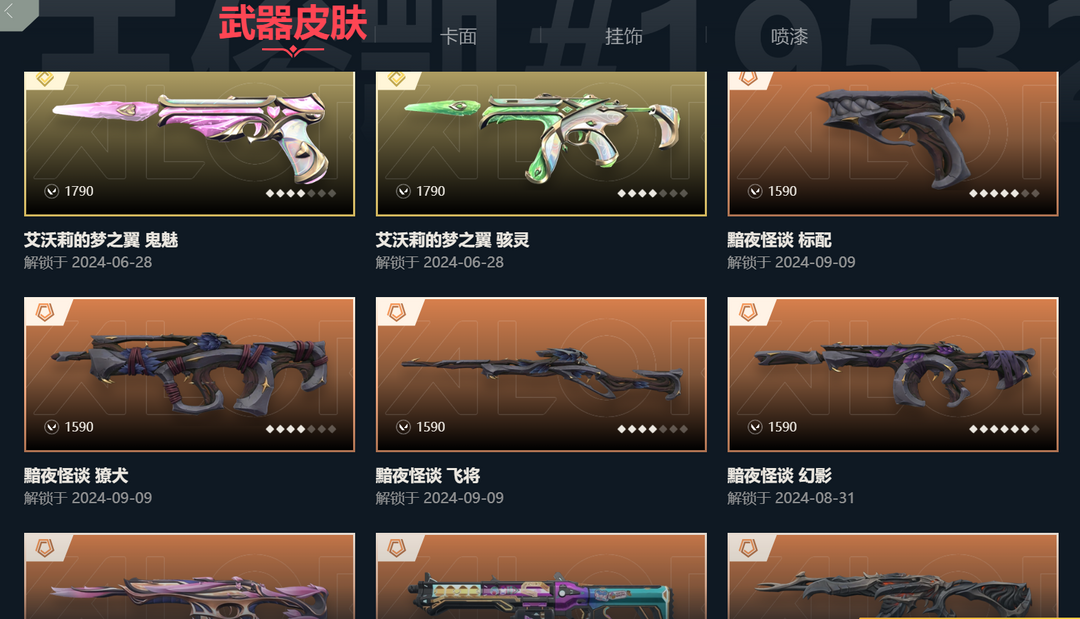Screen dimensions: 1080x619
Task: Click the 艾沃莉的梦之翼 骇灵 title text
Action: [453, 240]
